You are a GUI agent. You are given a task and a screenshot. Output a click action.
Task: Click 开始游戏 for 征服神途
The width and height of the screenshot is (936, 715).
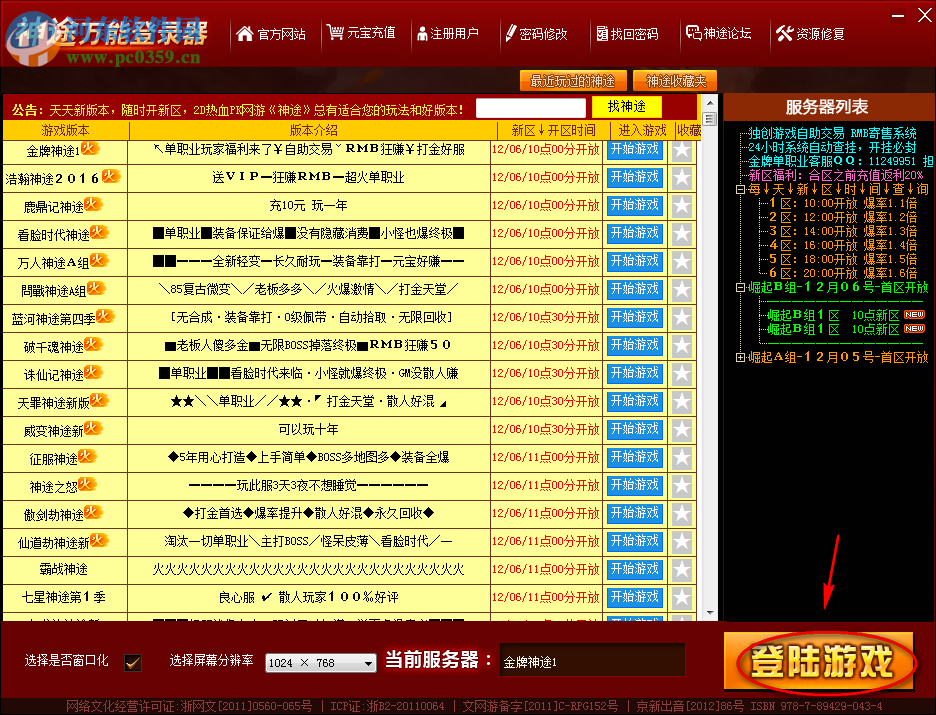point(635,458)
